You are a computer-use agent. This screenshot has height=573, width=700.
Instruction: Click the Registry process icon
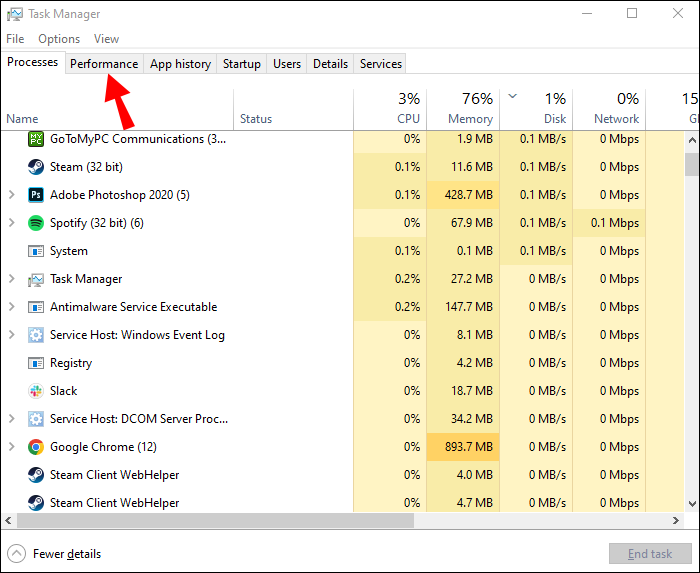pos(36,363)
